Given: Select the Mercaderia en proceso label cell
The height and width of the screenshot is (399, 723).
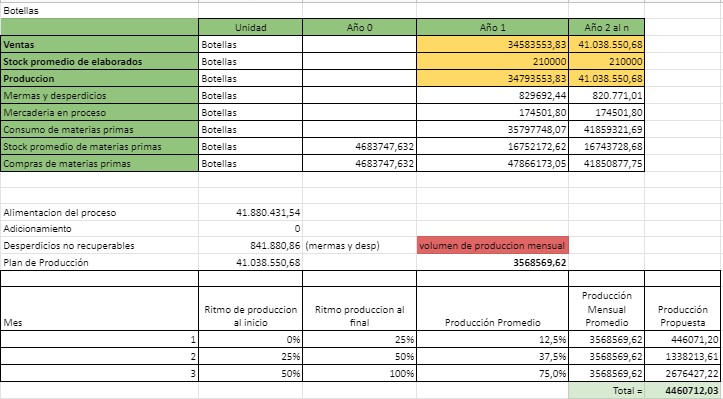Looking at the screenshot, I should (99, 113).
